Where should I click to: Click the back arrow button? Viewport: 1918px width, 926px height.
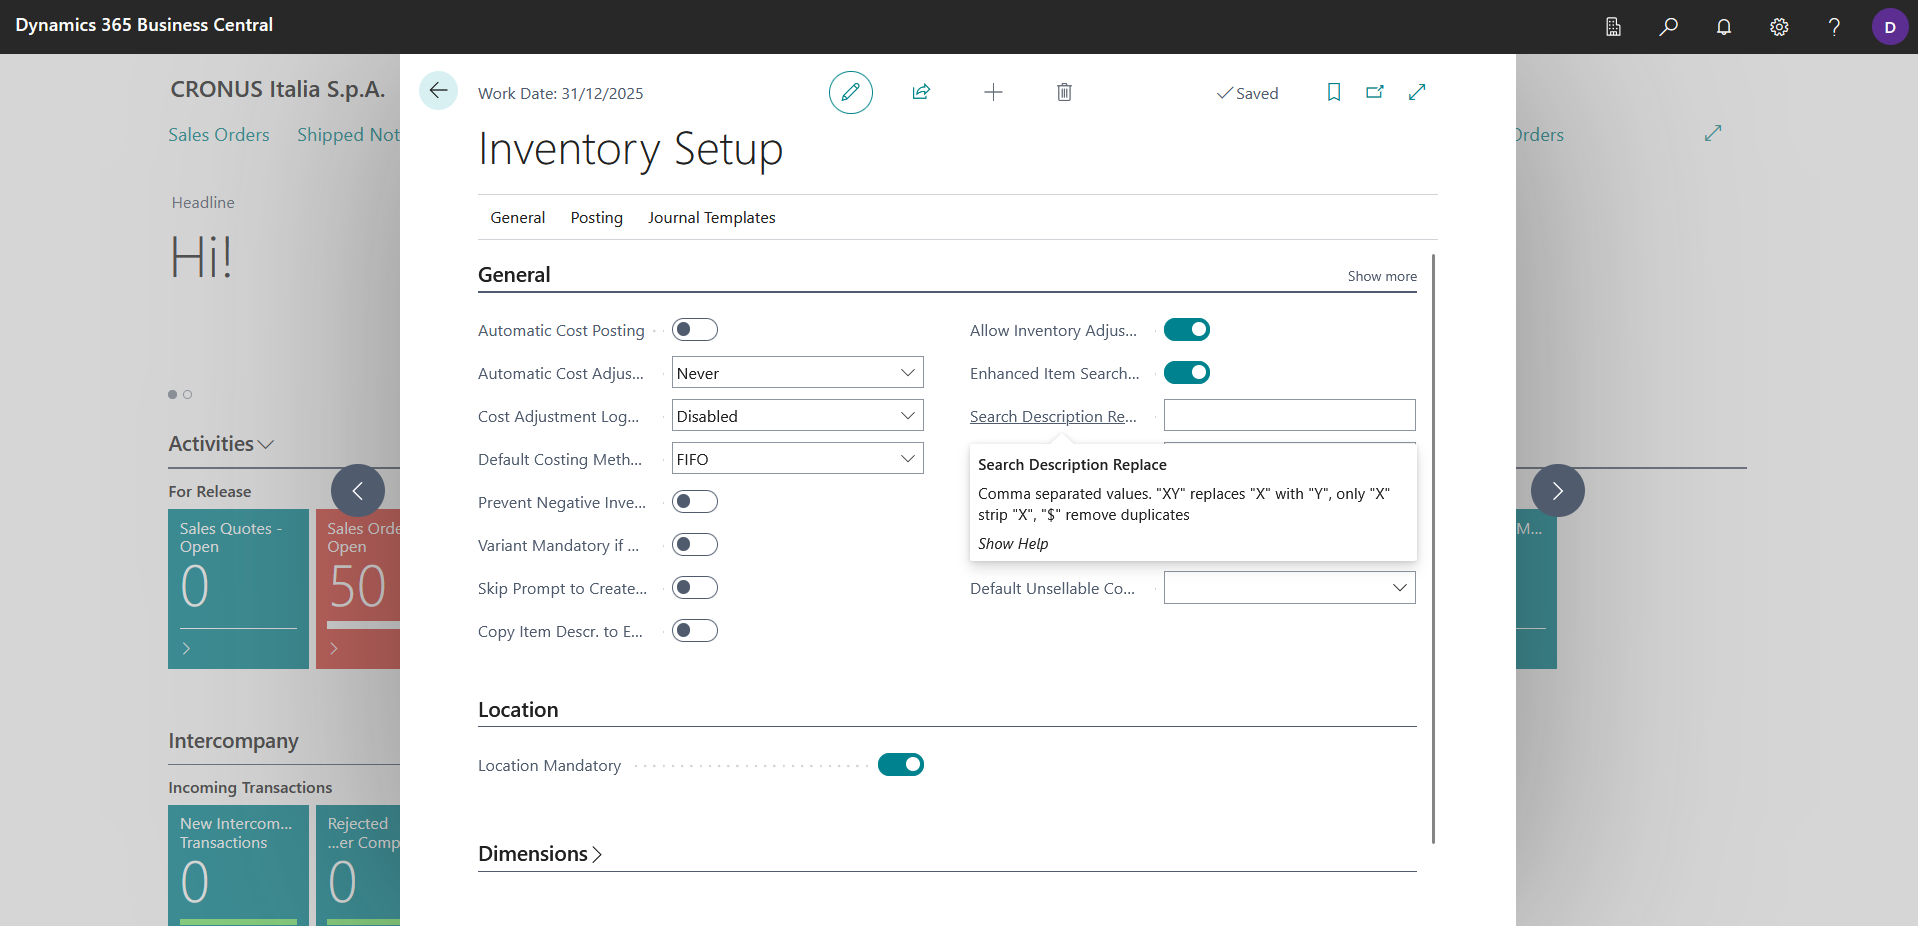click(x=438, y=91)
